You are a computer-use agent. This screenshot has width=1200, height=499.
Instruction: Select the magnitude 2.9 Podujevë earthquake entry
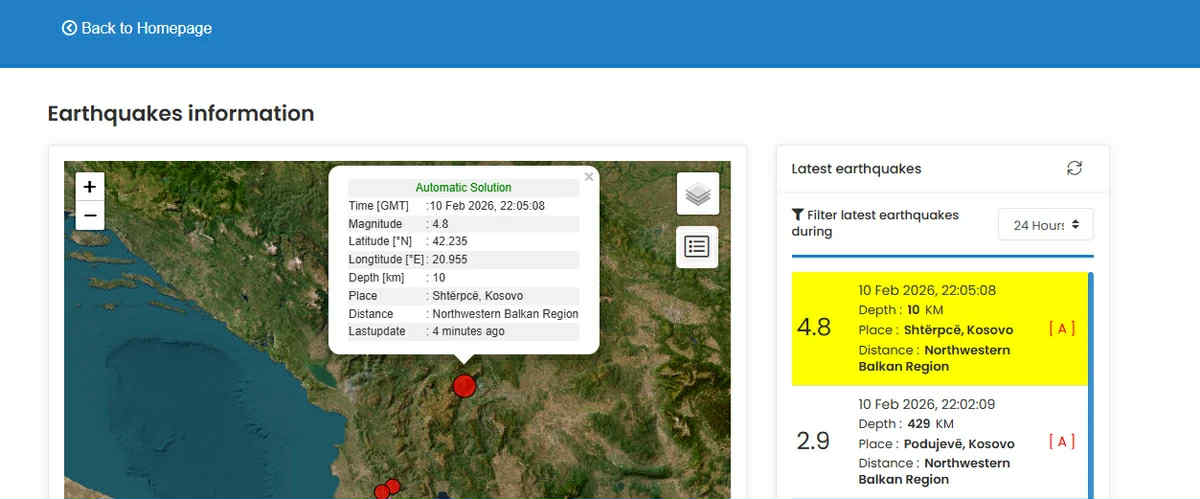pos(940,442)
